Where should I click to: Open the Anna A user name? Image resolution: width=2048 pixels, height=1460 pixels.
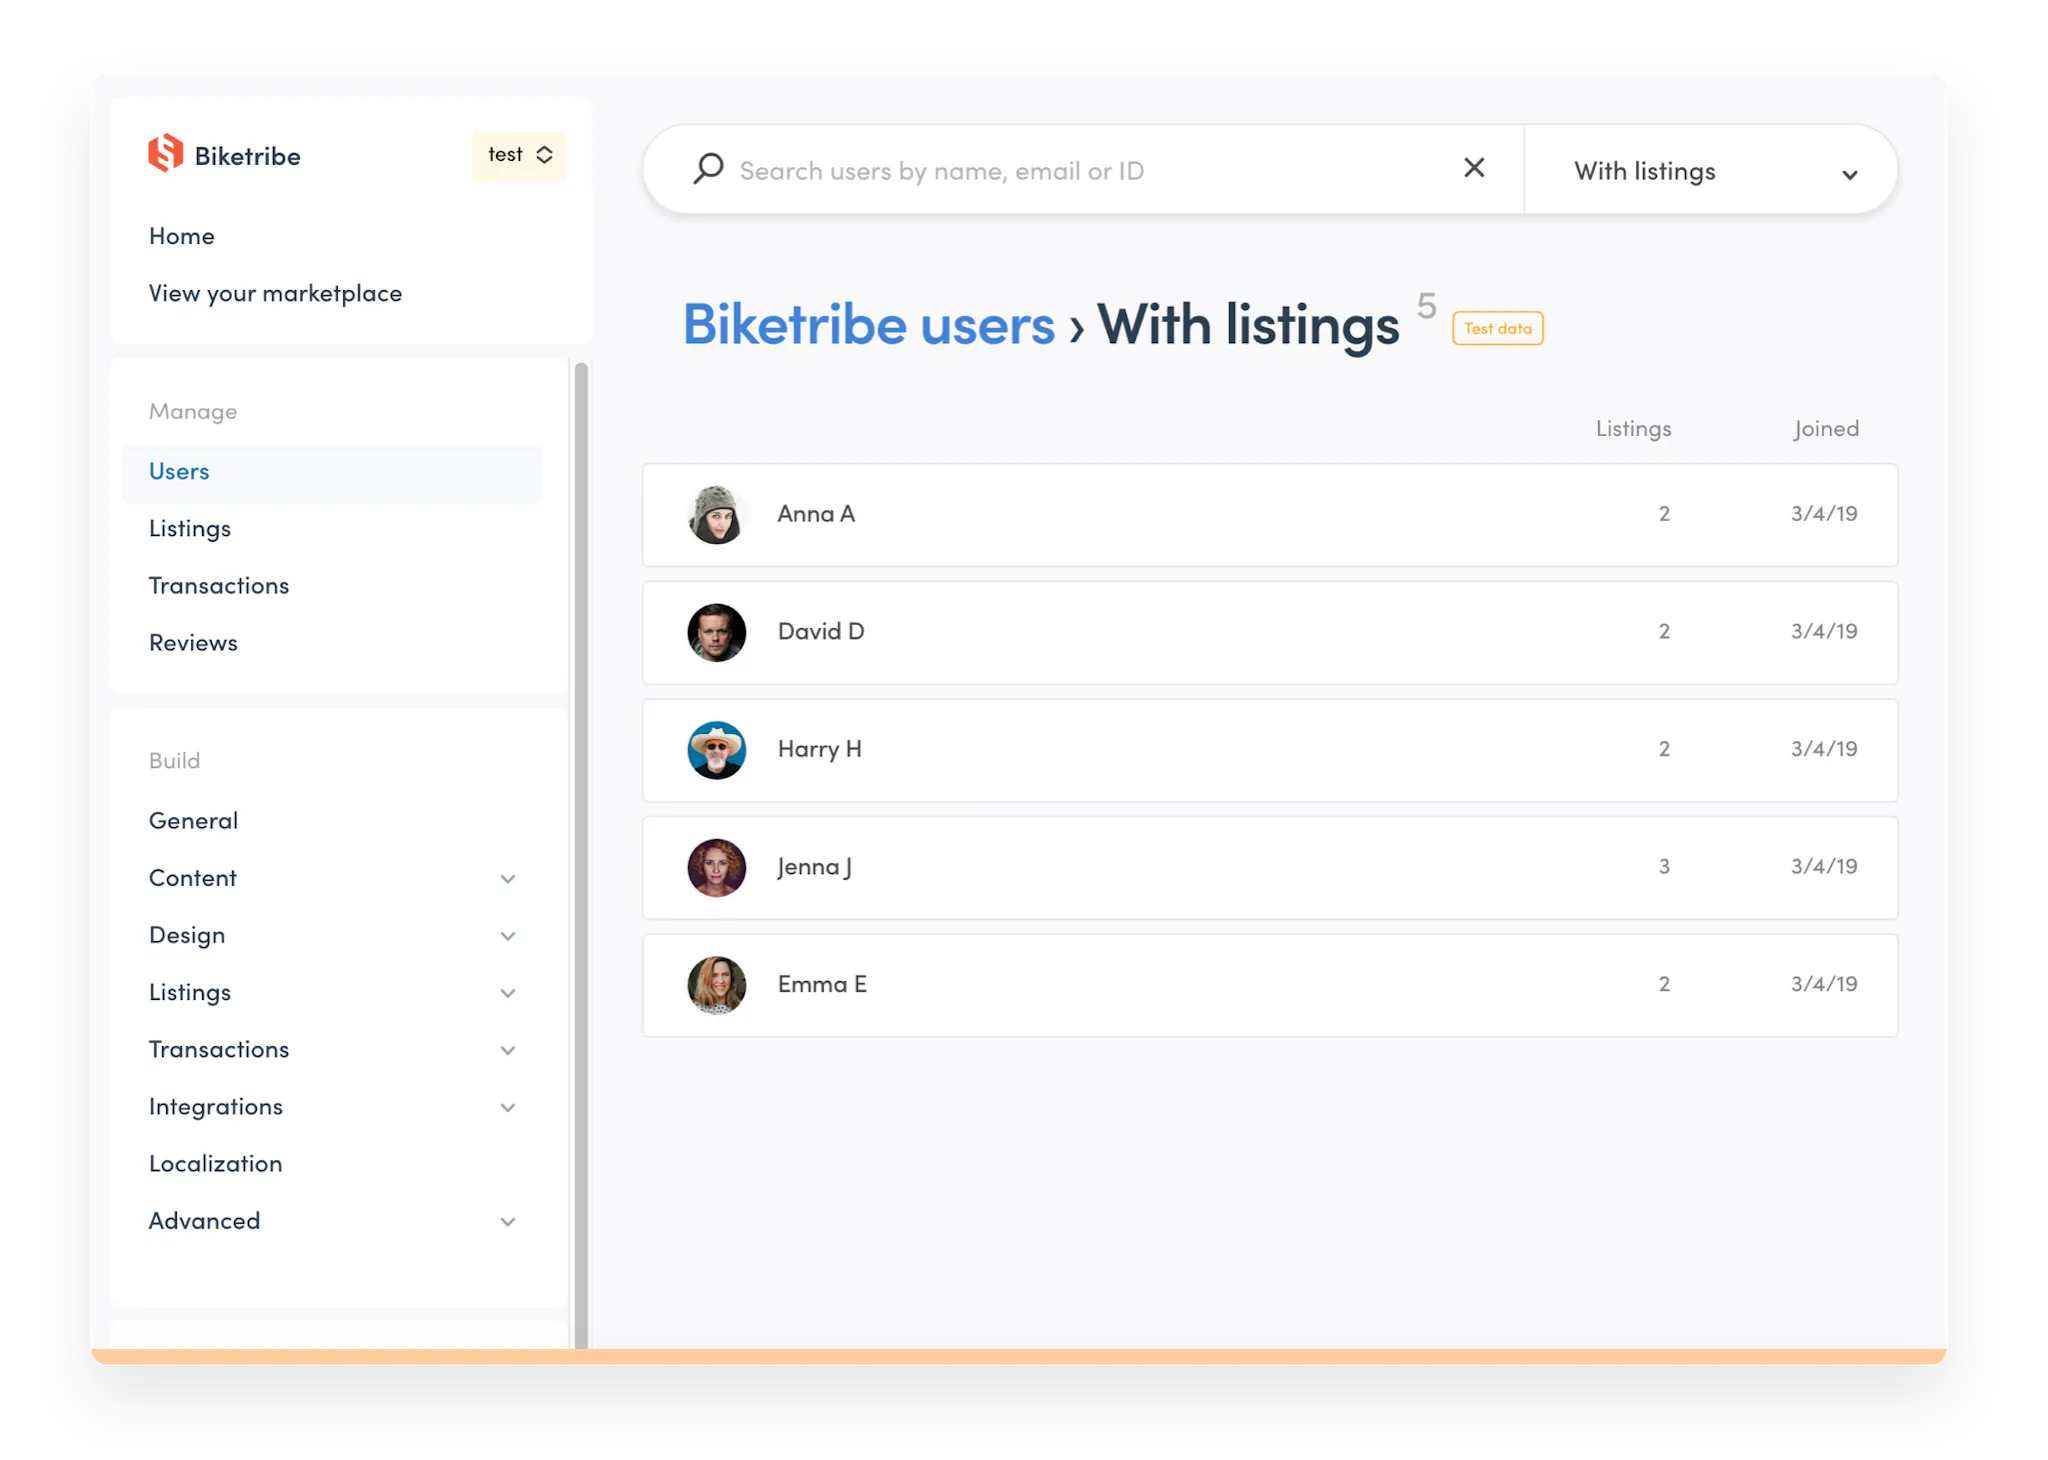point(816,514)
